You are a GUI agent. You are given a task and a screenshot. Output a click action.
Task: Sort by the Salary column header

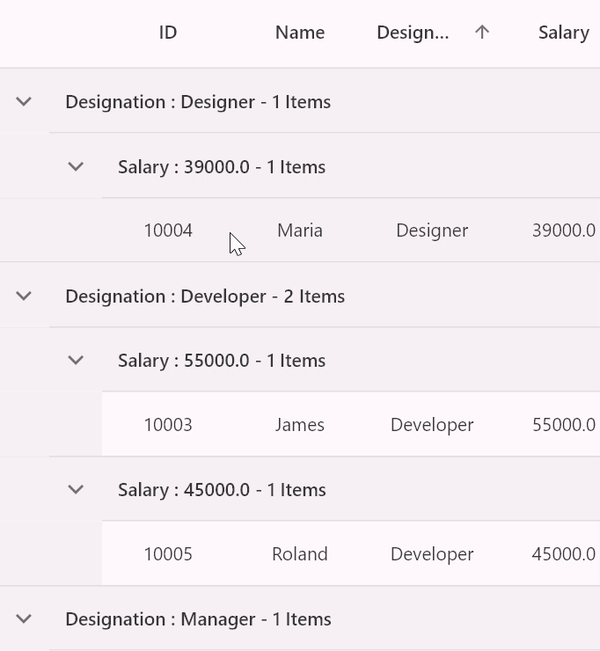point(563,32)
